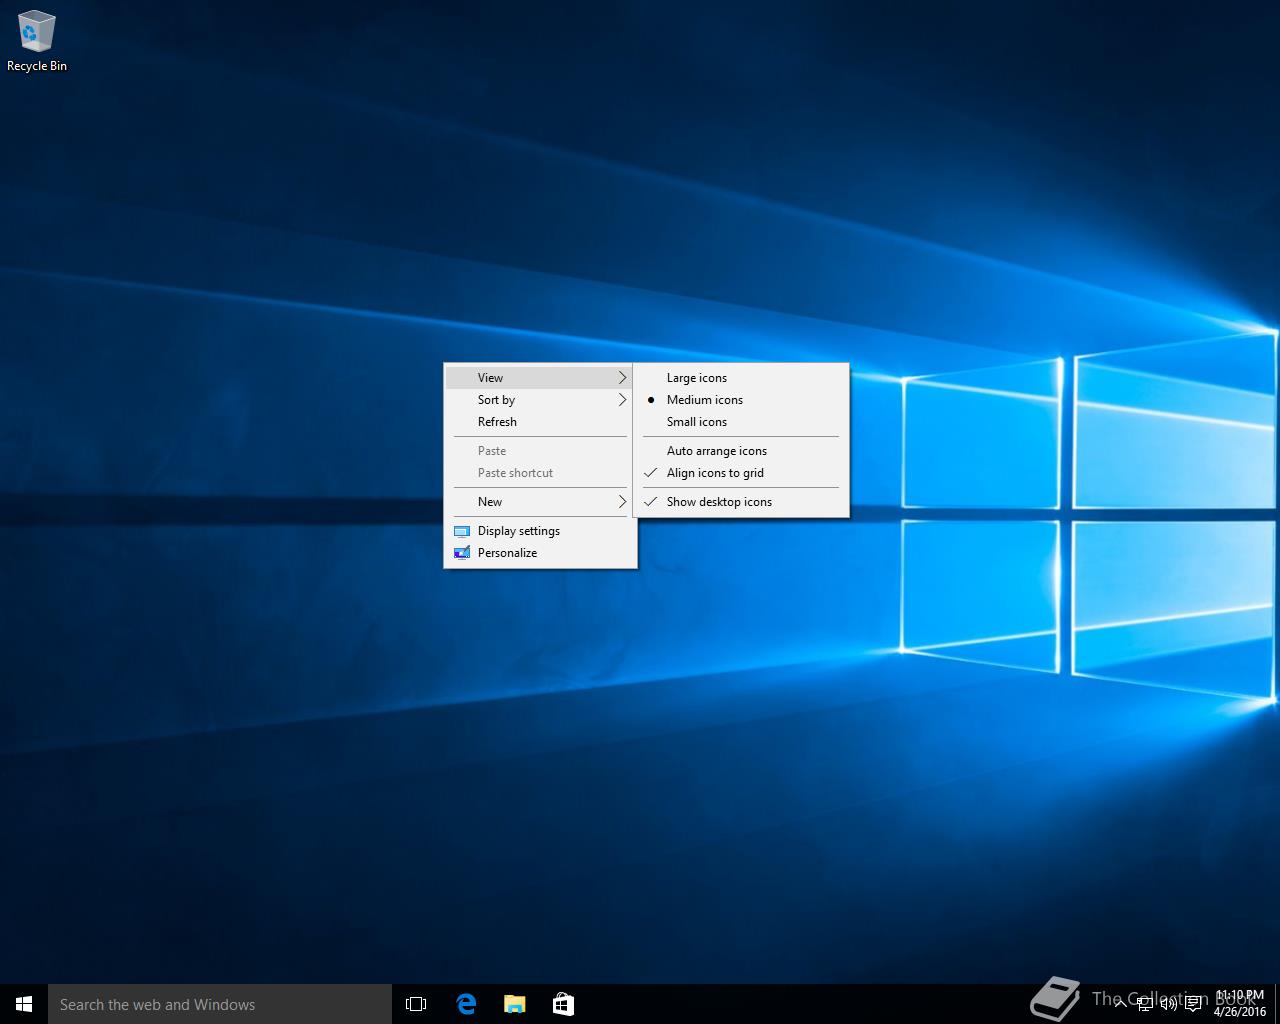This screenshot has width=1280, height=1024.
Task: Click the Paste shortcut menu entry
Action: tap(540, 473)
